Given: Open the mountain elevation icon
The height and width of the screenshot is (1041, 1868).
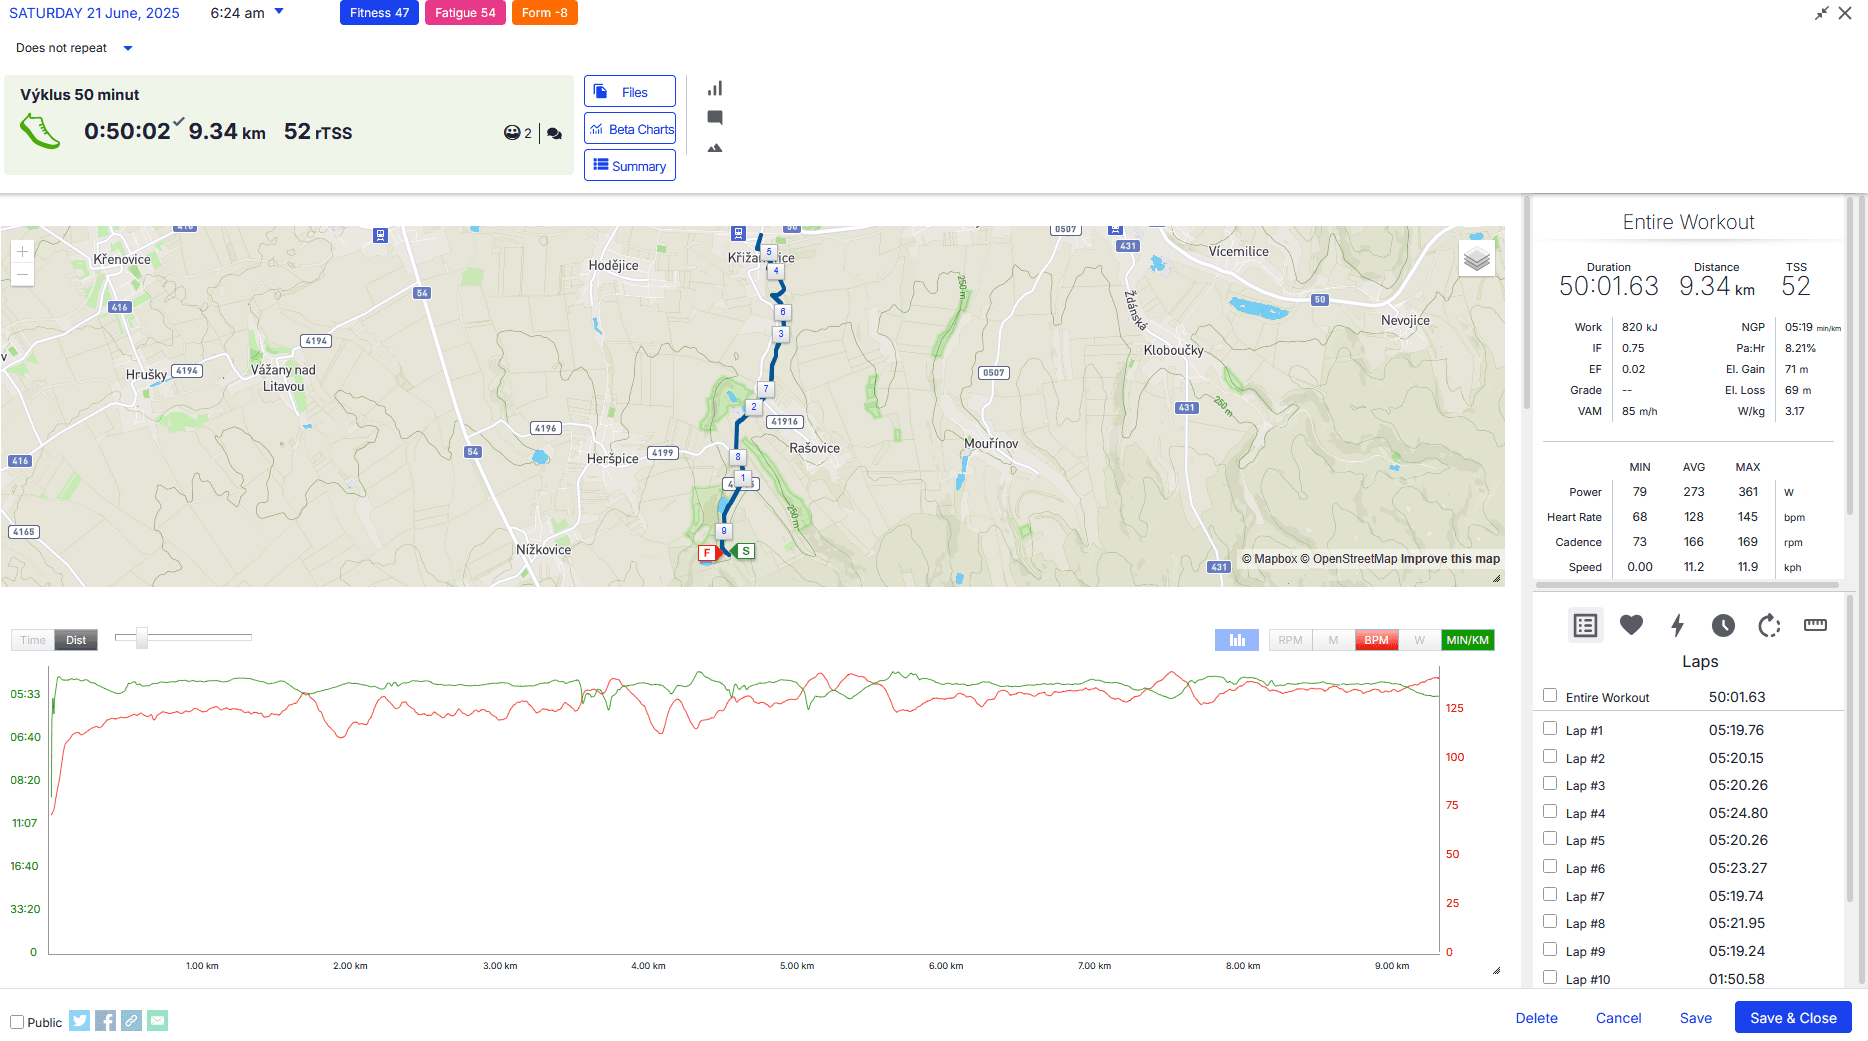Looking at the screenshot, I should coord(715,148).
